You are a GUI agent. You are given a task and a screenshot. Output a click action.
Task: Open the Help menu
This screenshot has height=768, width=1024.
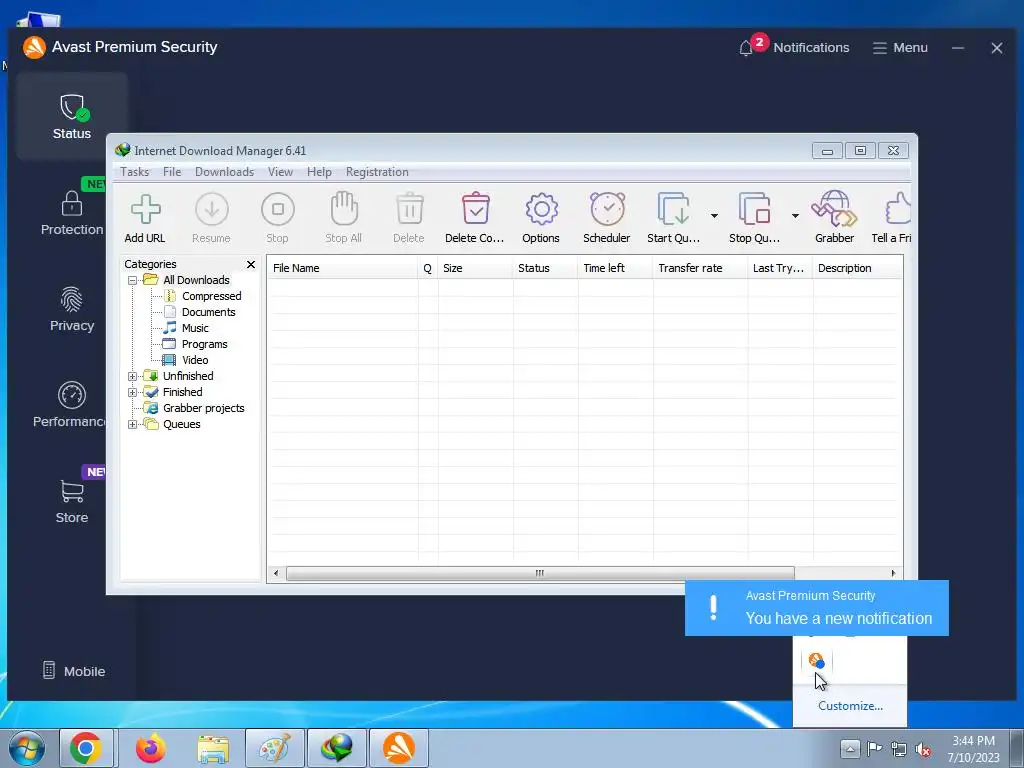pyautogui.click(x=319, y=172)
